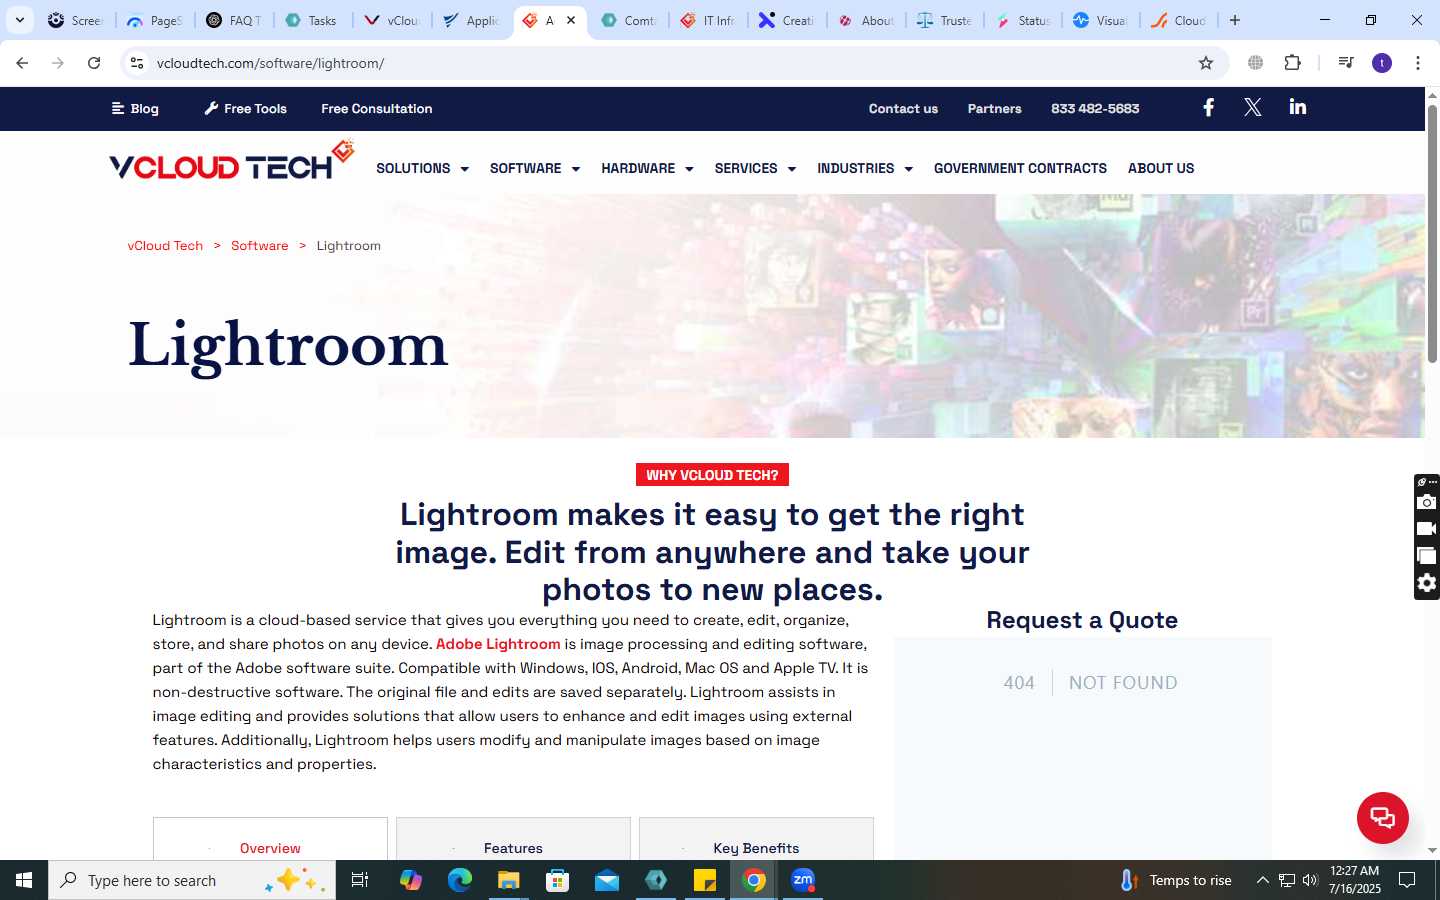Switch to the Key Benefits tab

pos(756,839)
